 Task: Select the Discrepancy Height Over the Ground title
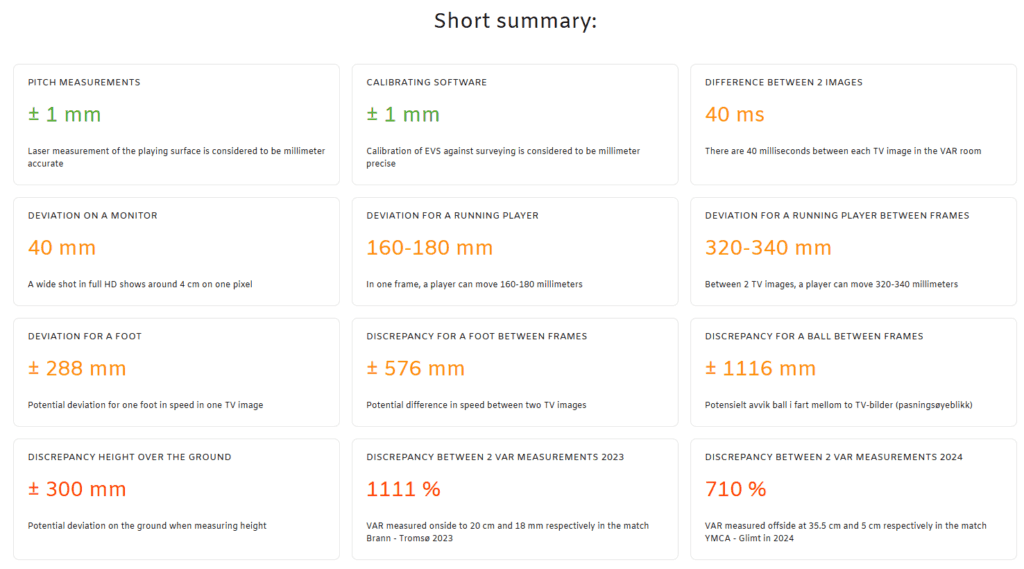tap(129, 457)
